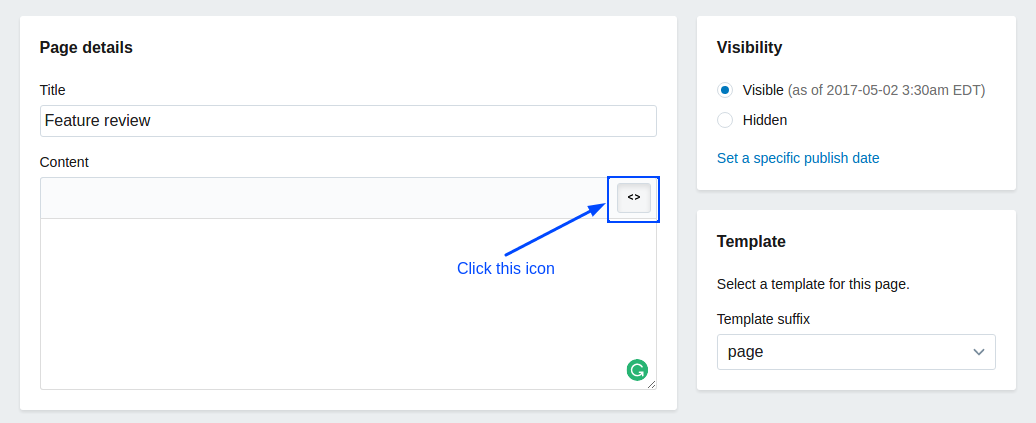Click inside the empty Content text area
The width and height of the screenshot is (1036, 423).
point(348,303)
